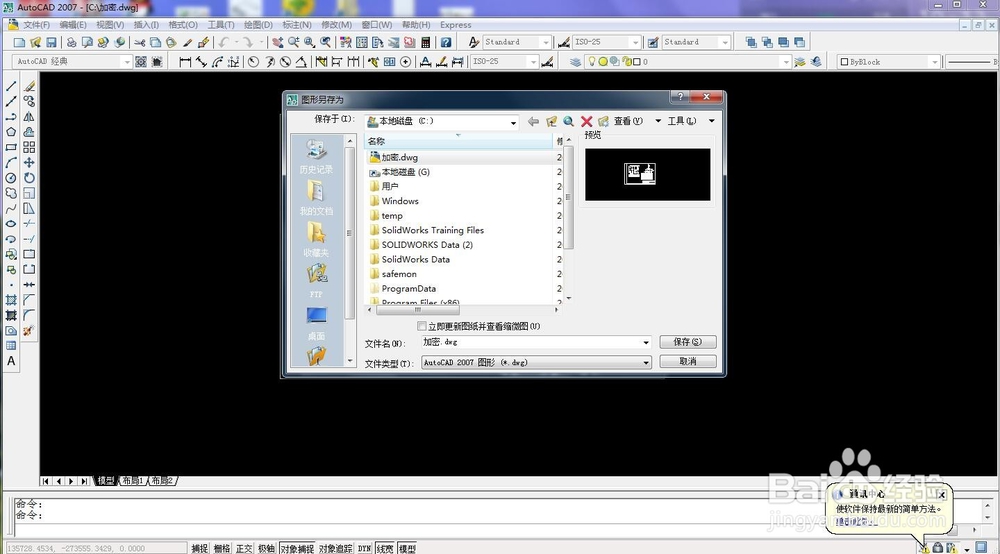1000x554 pixels.
Task: Click the New drawing toolbar icon
Action: tap(19, 42)
